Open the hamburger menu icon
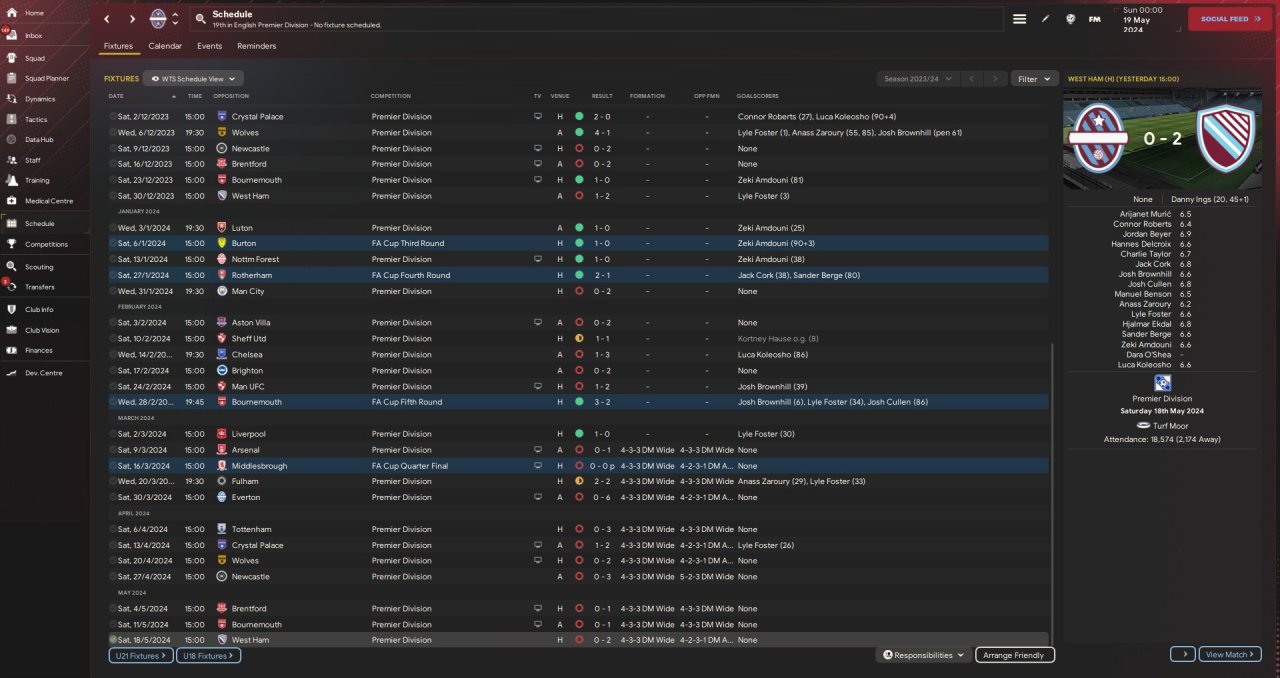 point(1019,19)
